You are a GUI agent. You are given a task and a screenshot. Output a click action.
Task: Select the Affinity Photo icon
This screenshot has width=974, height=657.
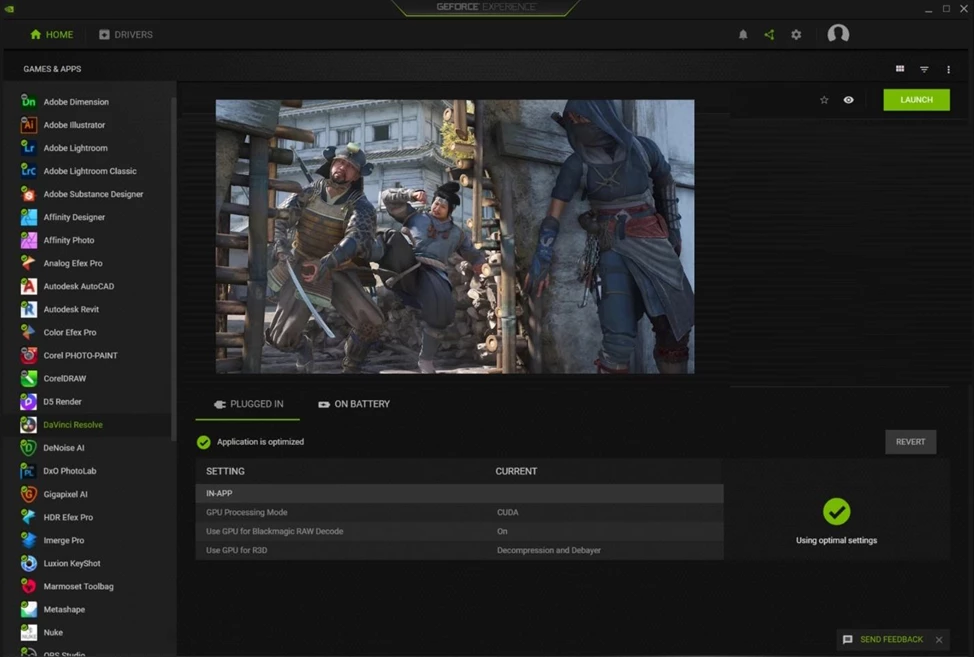(29, 240)
